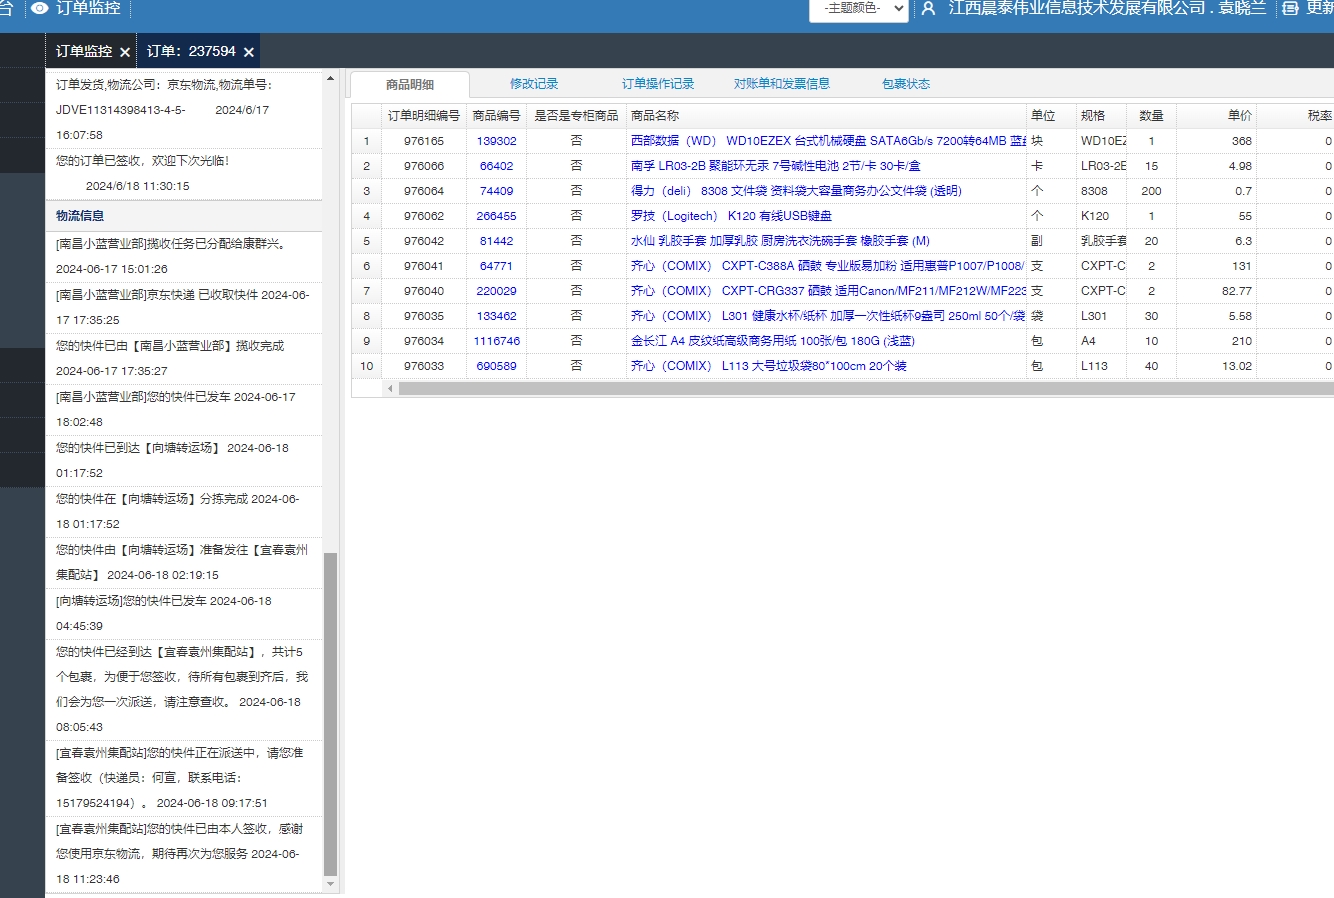Click the 更新 icon at top right
Image resolution: width=1334 pixels, height=898 pixels.
click(x=1291, y=8)
